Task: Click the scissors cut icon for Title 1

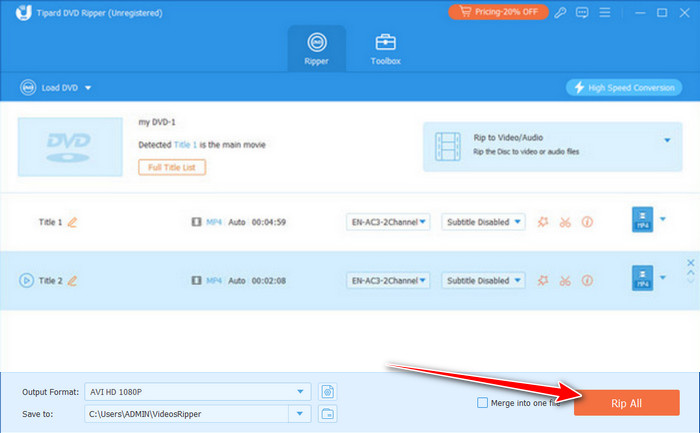Action: tap(565, 222)
